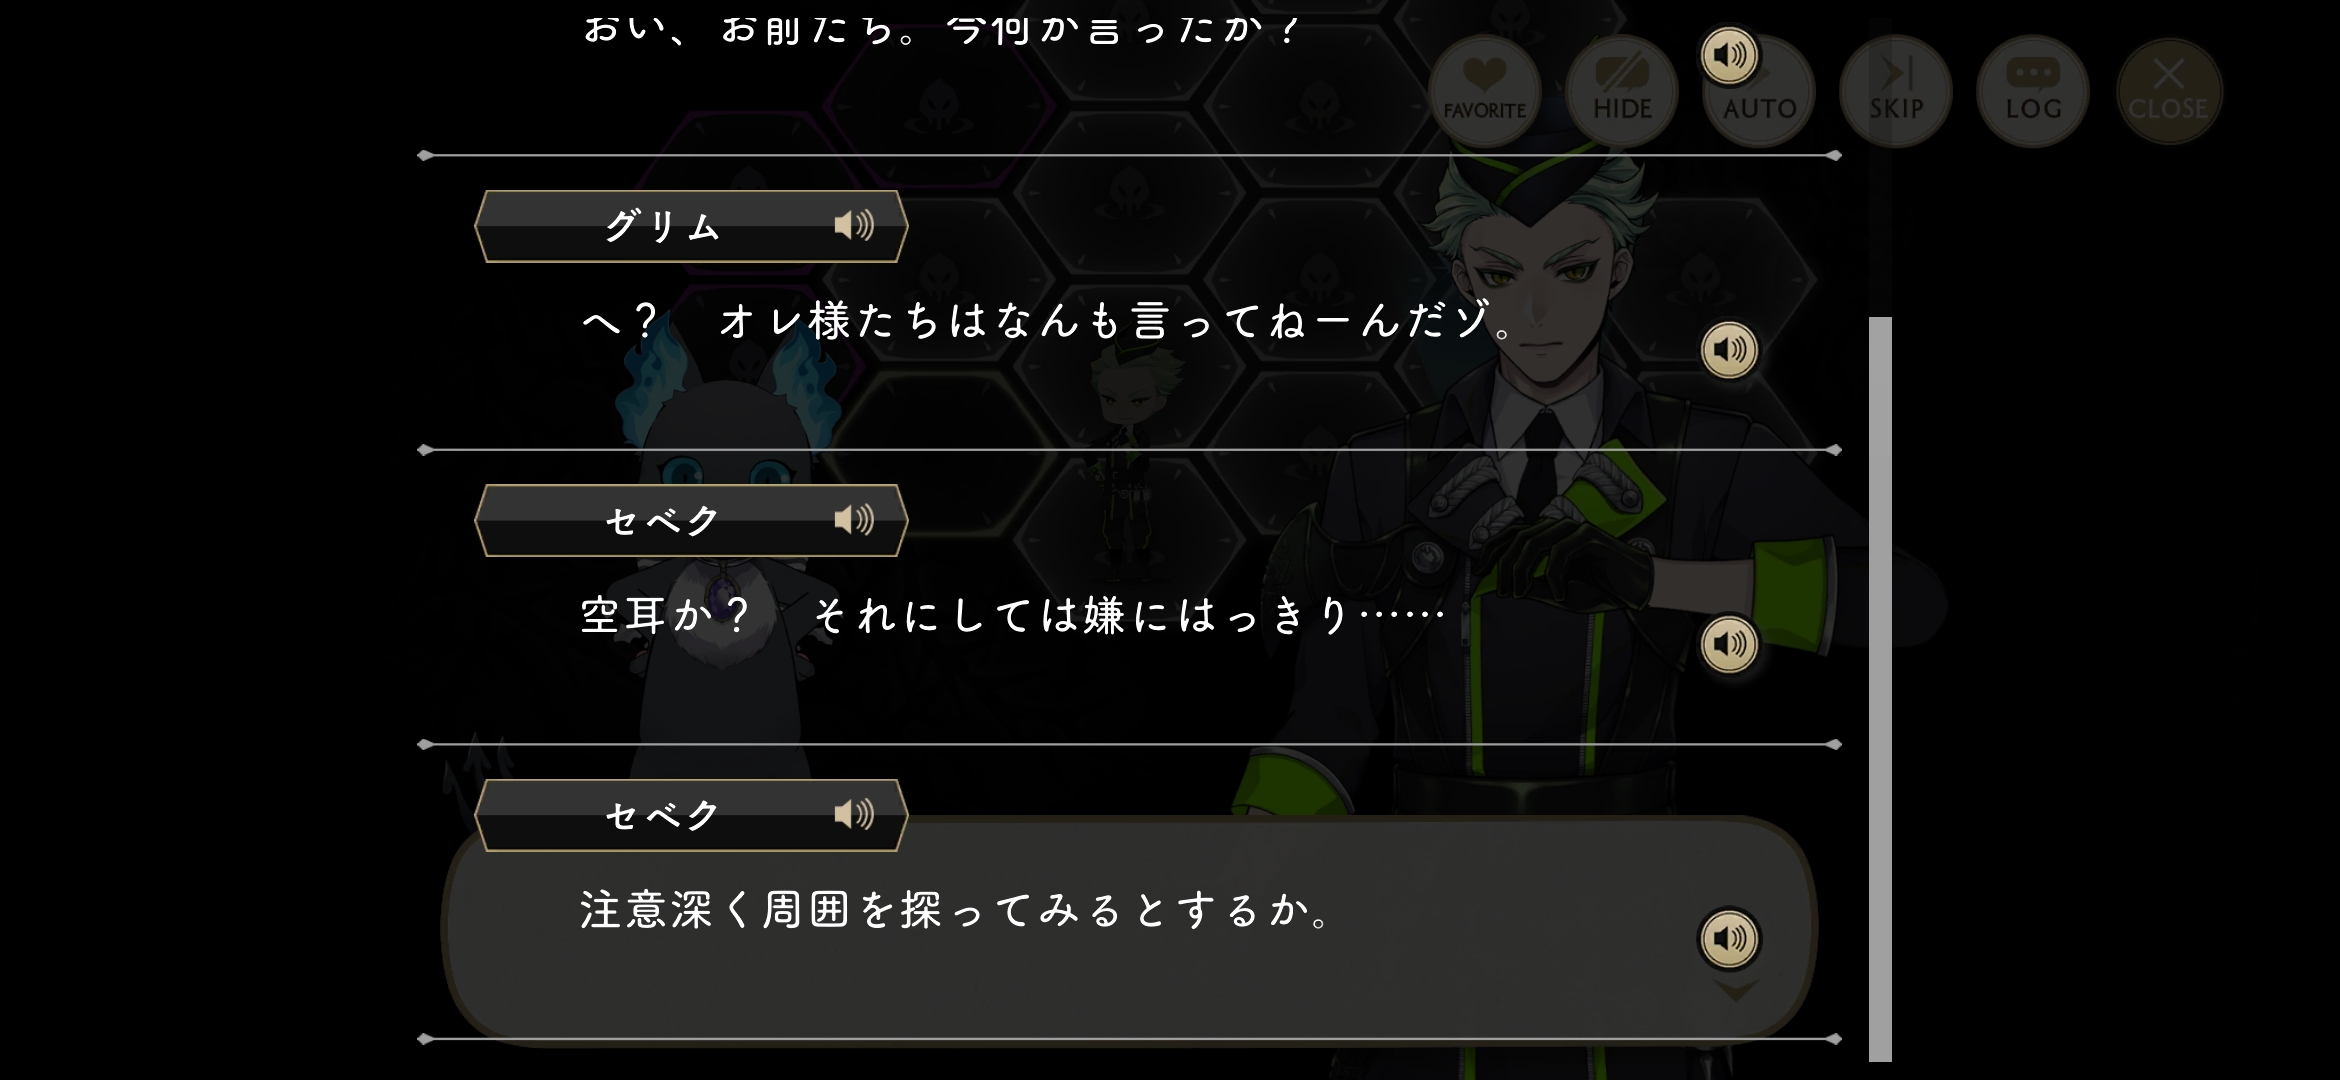Tap speaker icon in last セベク name plate
The image size is (2340, 1080).
click(x=854, y=814)
